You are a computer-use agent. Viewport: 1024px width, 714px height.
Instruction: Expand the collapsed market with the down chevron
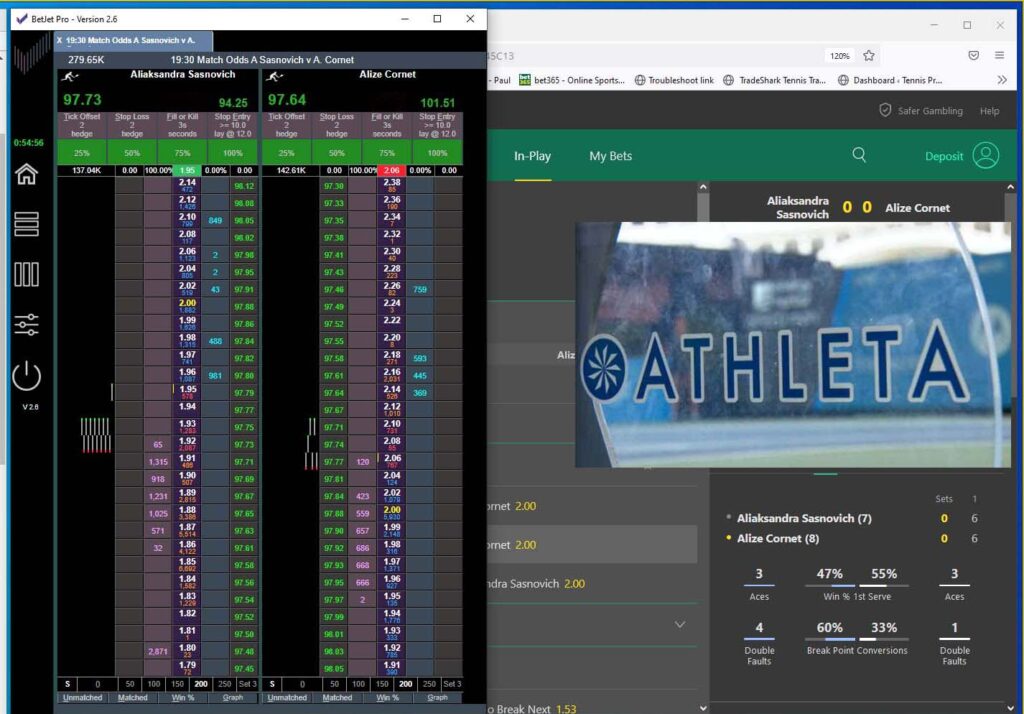point(680,625)
